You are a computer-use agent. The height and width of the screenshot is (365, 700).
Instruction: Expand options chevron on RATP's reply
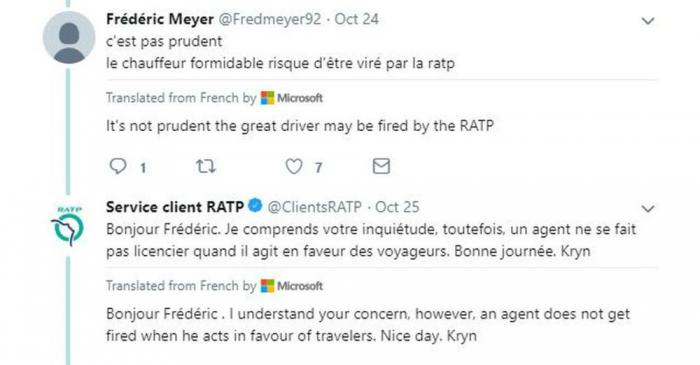(x=648, y=208)
